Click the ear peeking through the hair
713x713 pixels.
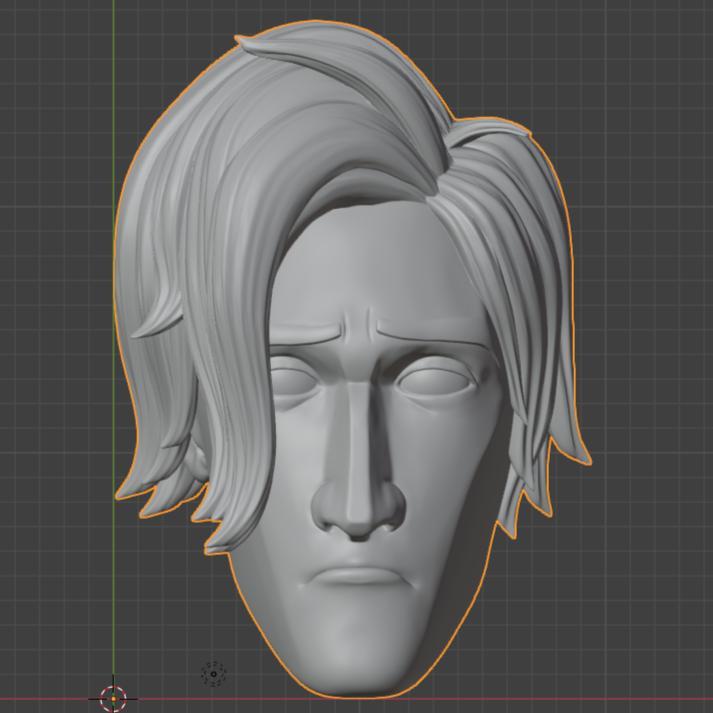click(198, 462)
